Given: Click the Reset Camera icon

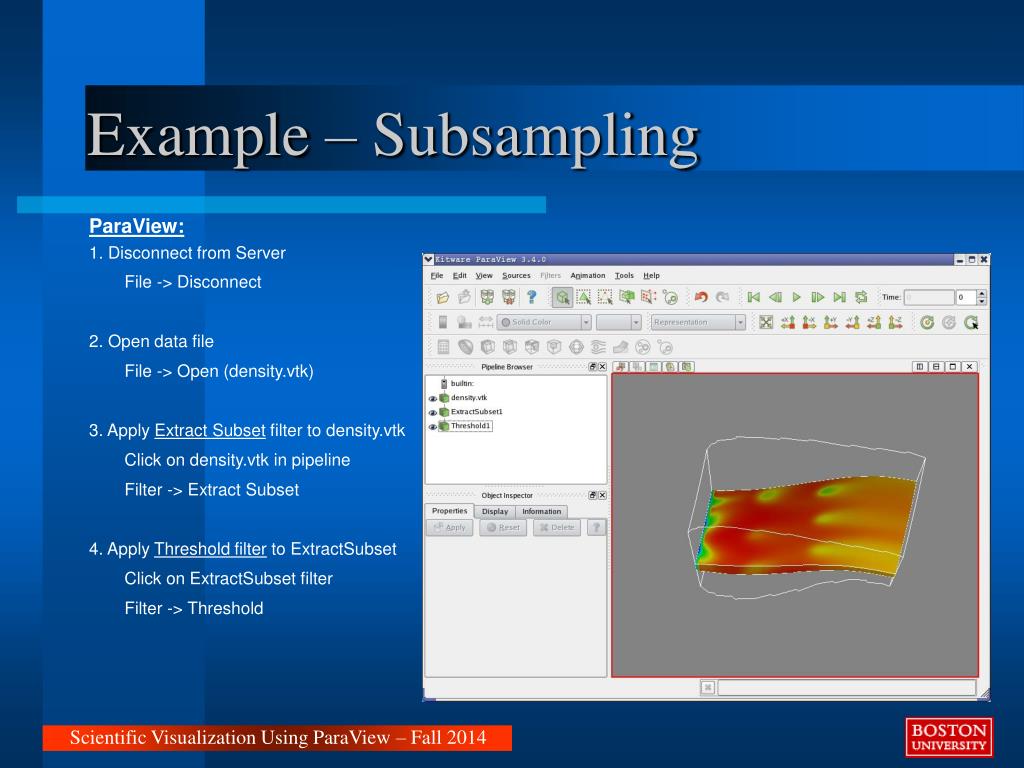Looking at the screenshot, I should point(766,322).
